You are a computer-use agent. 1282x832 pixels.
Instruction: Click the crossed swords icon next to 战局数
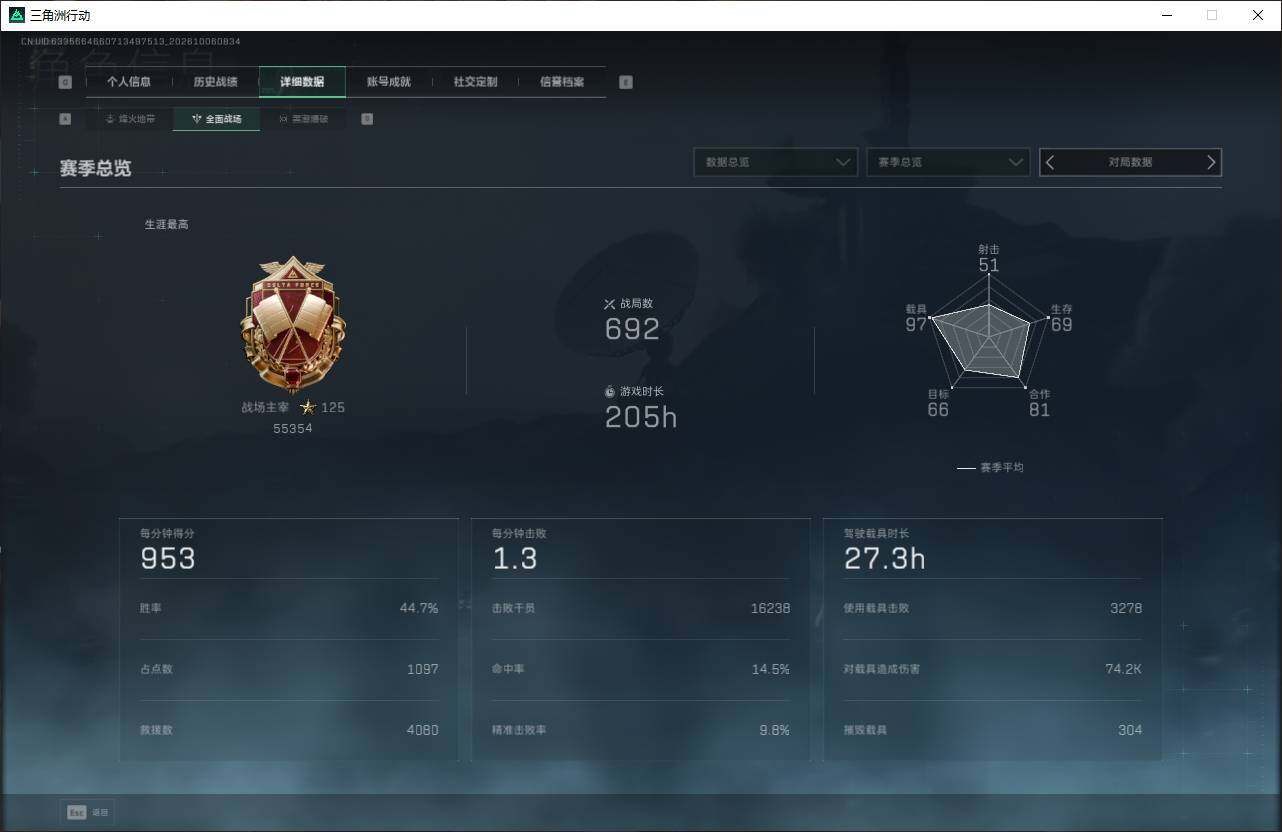610,303
